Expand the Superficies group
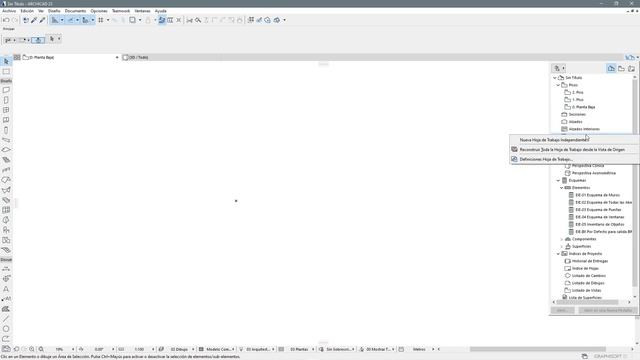 click(x=561, y=247)
